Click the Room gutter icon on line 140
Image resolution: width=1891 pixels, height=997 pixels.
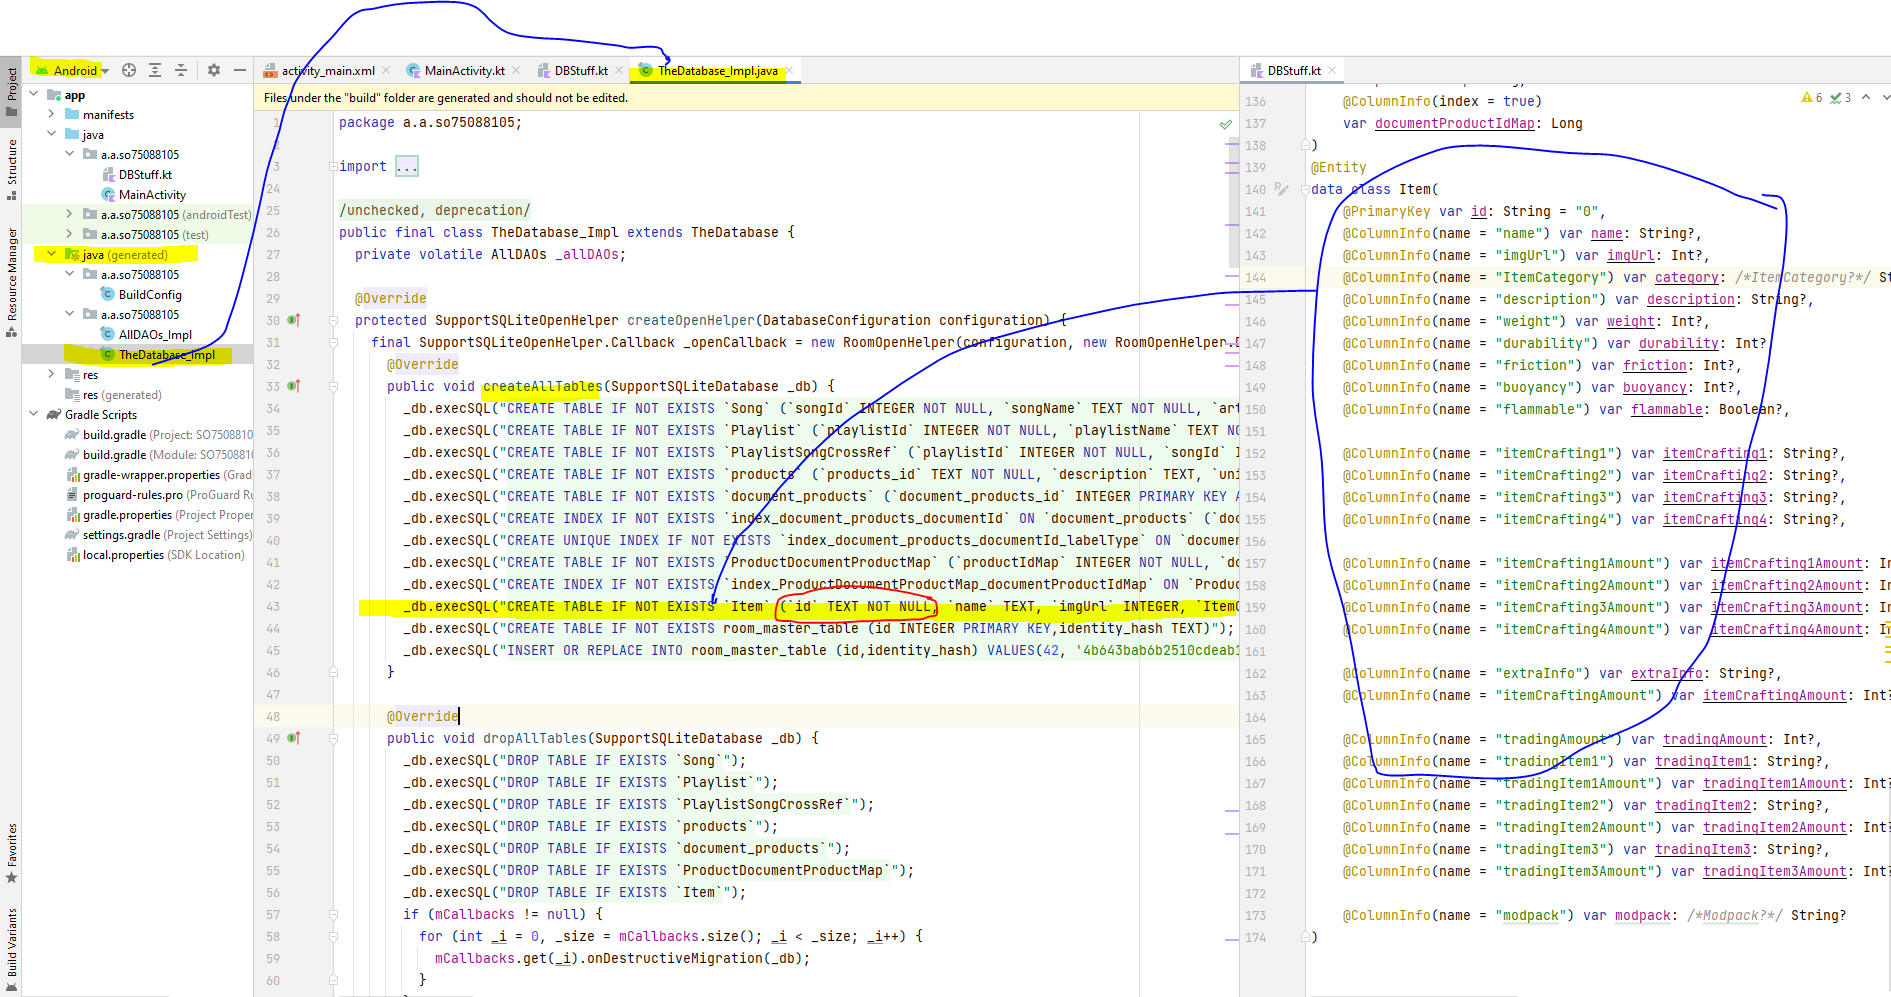click(1282, 189)
